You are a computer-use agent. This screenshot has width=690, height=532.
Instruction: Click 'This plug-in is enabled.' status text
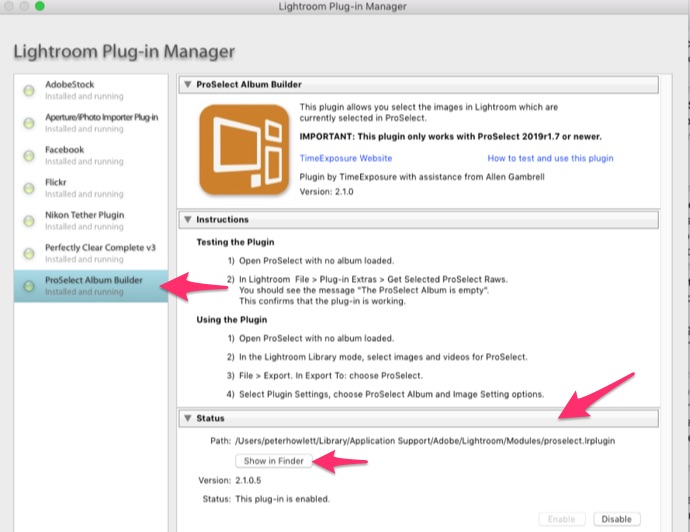pos(283,499)
